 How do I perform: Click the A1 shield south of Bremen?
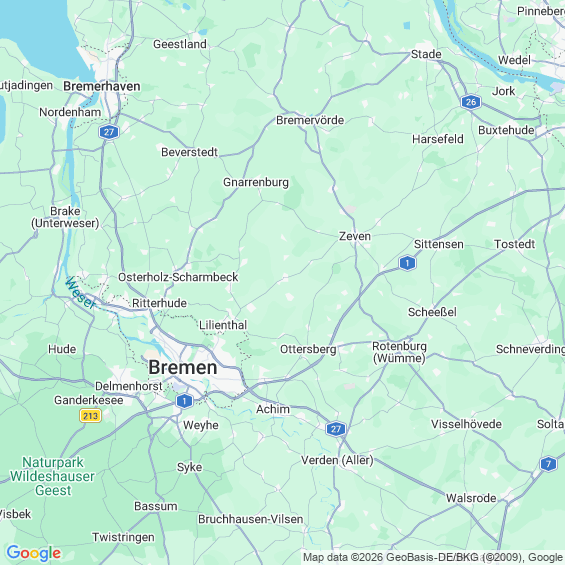click(x=184, y=401)
